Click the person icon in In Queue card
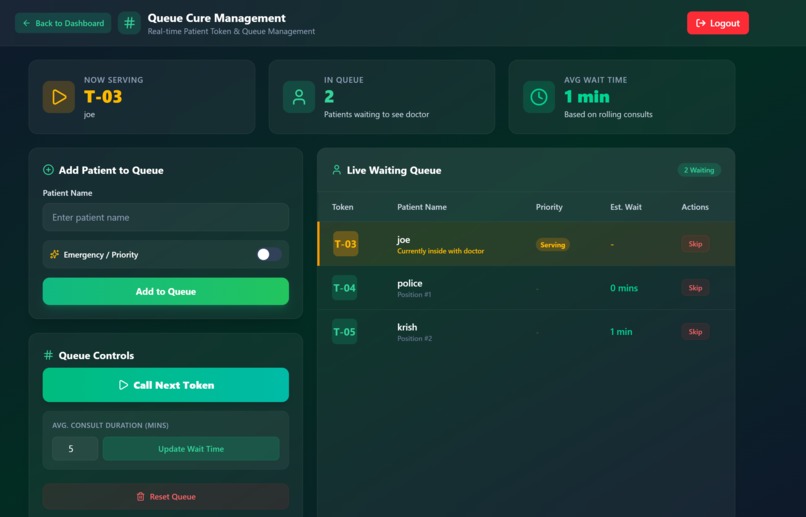 (x=299, y=97)
